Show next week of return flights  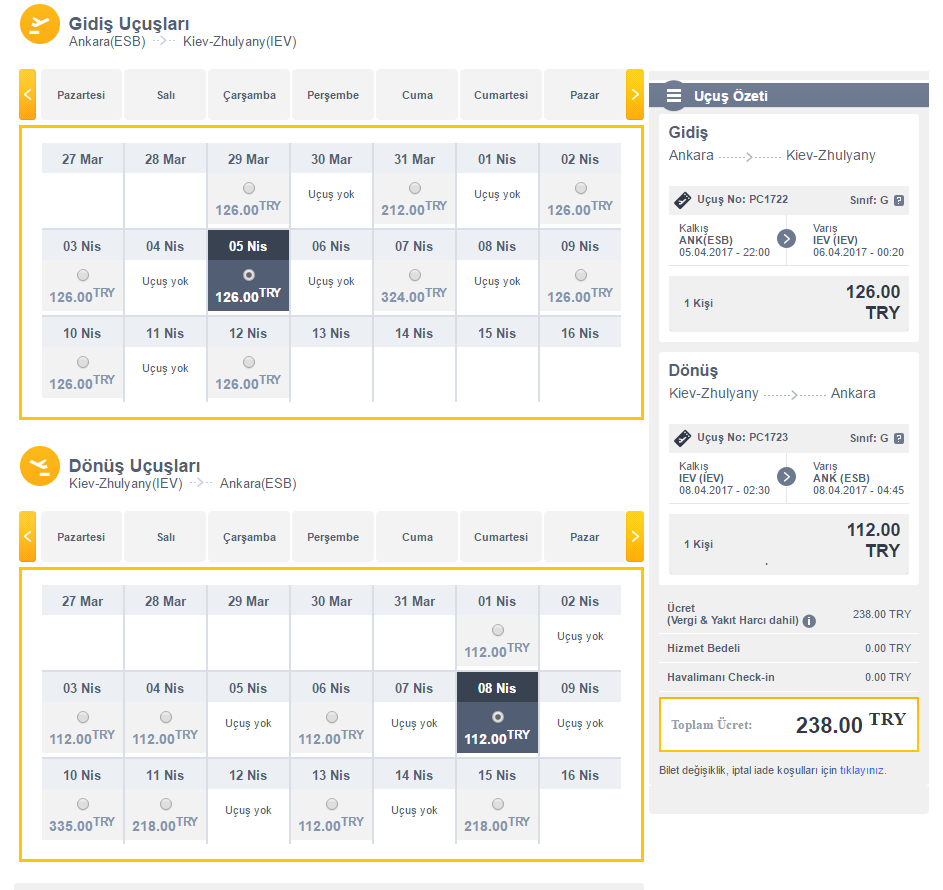tap(635, 537)
